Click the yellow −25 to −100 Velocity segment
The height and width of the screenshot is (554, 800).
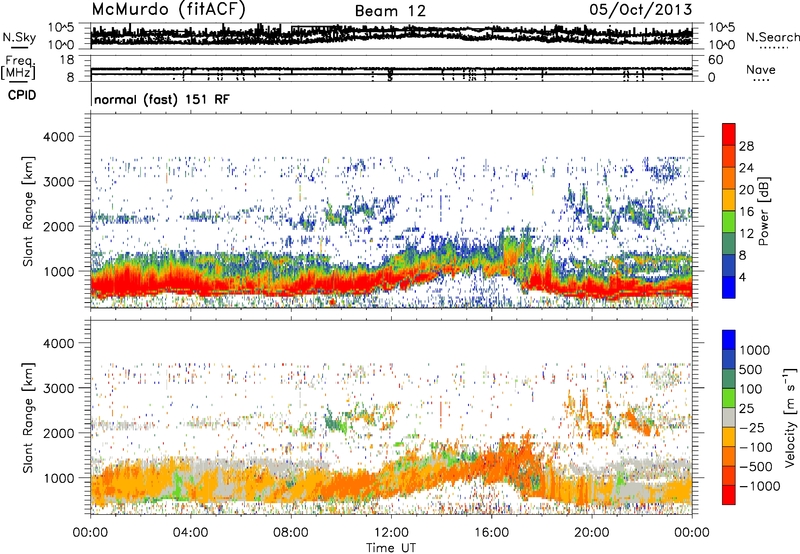729,437
